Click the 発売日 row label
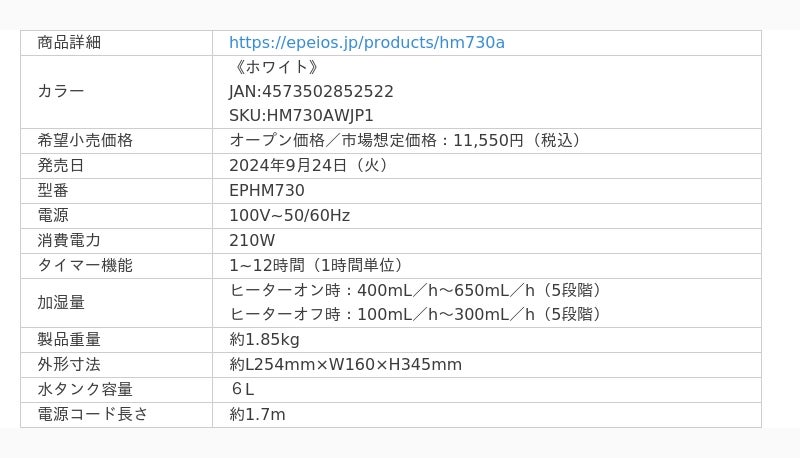Screen dimensions: 800x458 [x=61, y=165]
